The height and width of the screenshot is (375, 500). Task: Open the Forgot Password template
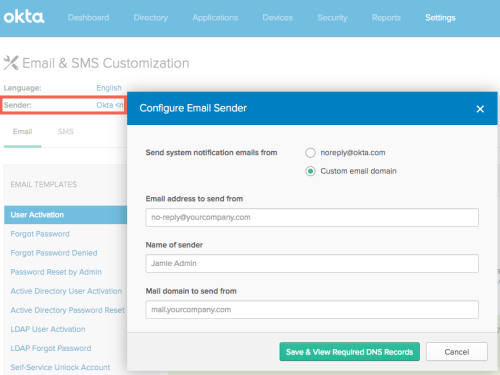[40, 234]
